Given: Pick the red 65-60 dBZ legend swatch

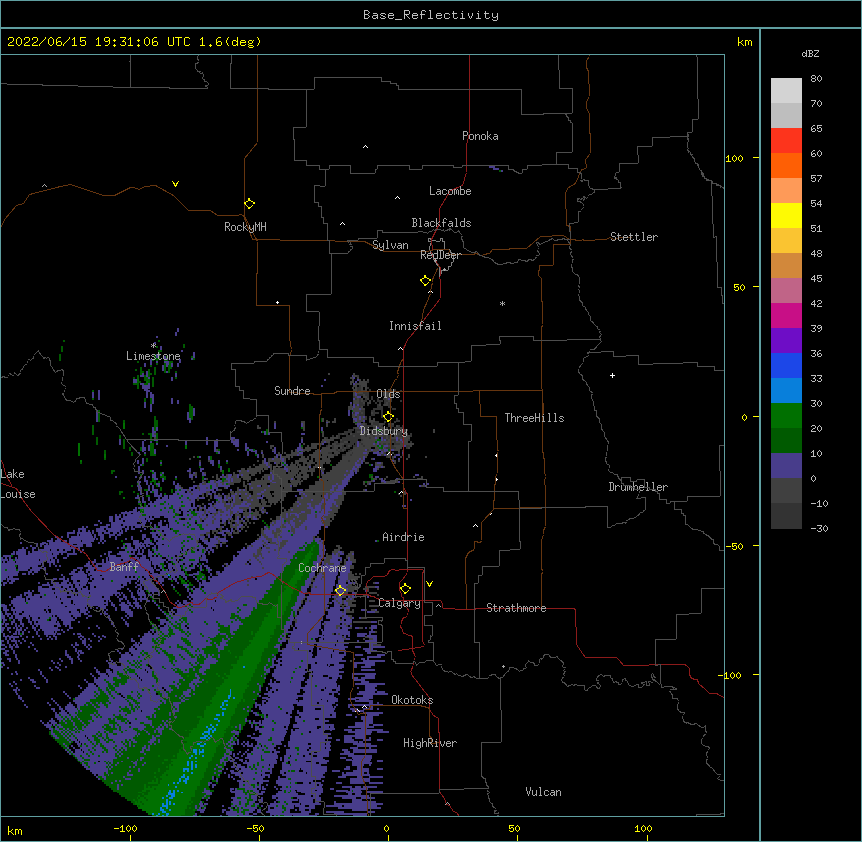Looking at the screenshot, I should pos(786,140).
